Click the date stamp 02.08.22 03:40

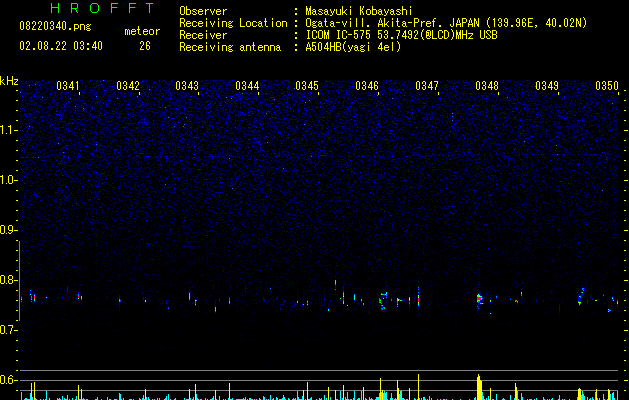click(x=61, y=46)
